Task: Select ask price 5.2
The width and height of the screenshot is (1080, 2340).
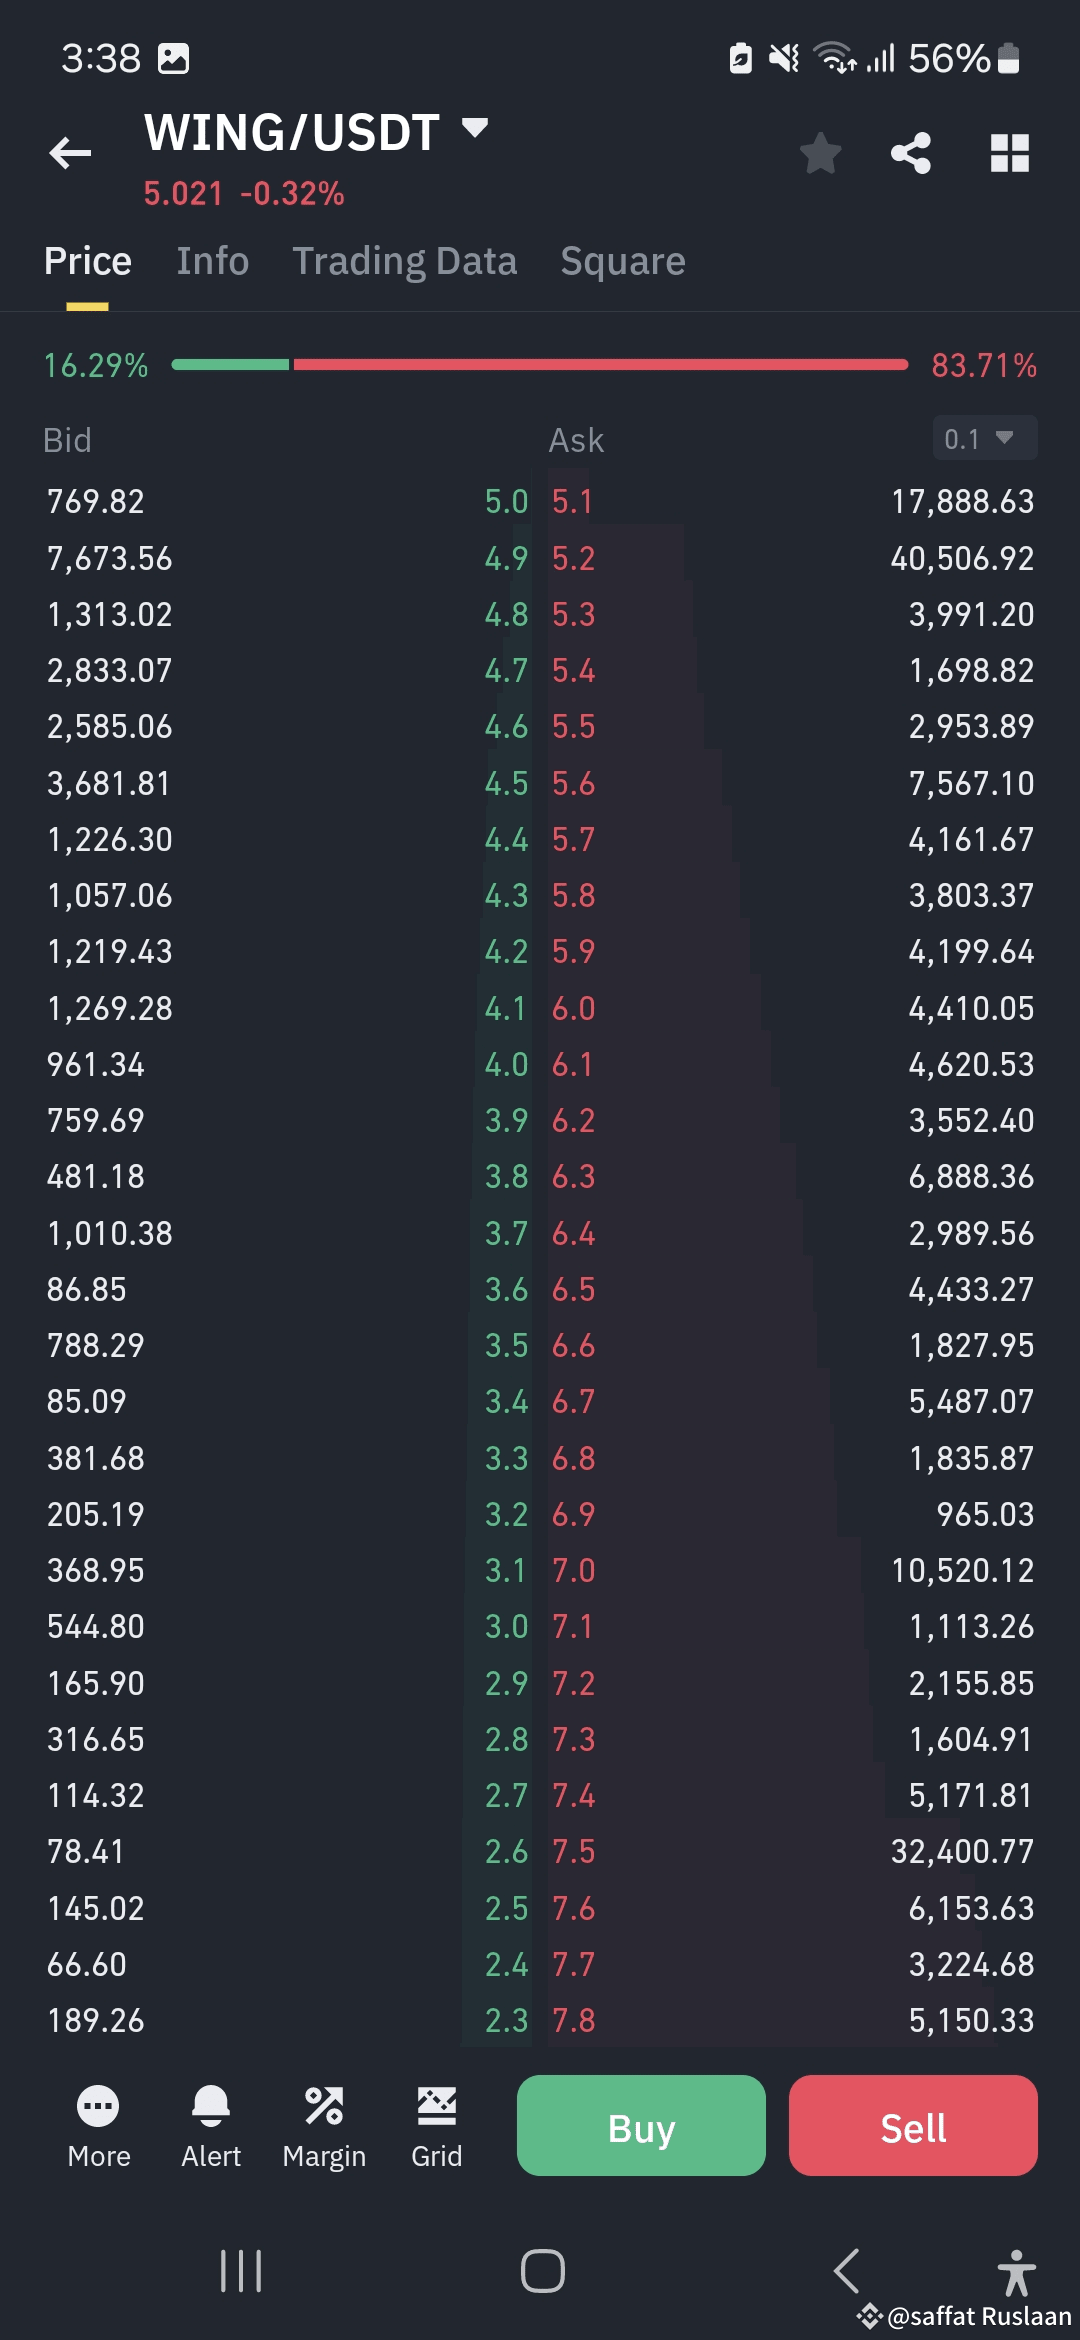Action: [574, 558]
